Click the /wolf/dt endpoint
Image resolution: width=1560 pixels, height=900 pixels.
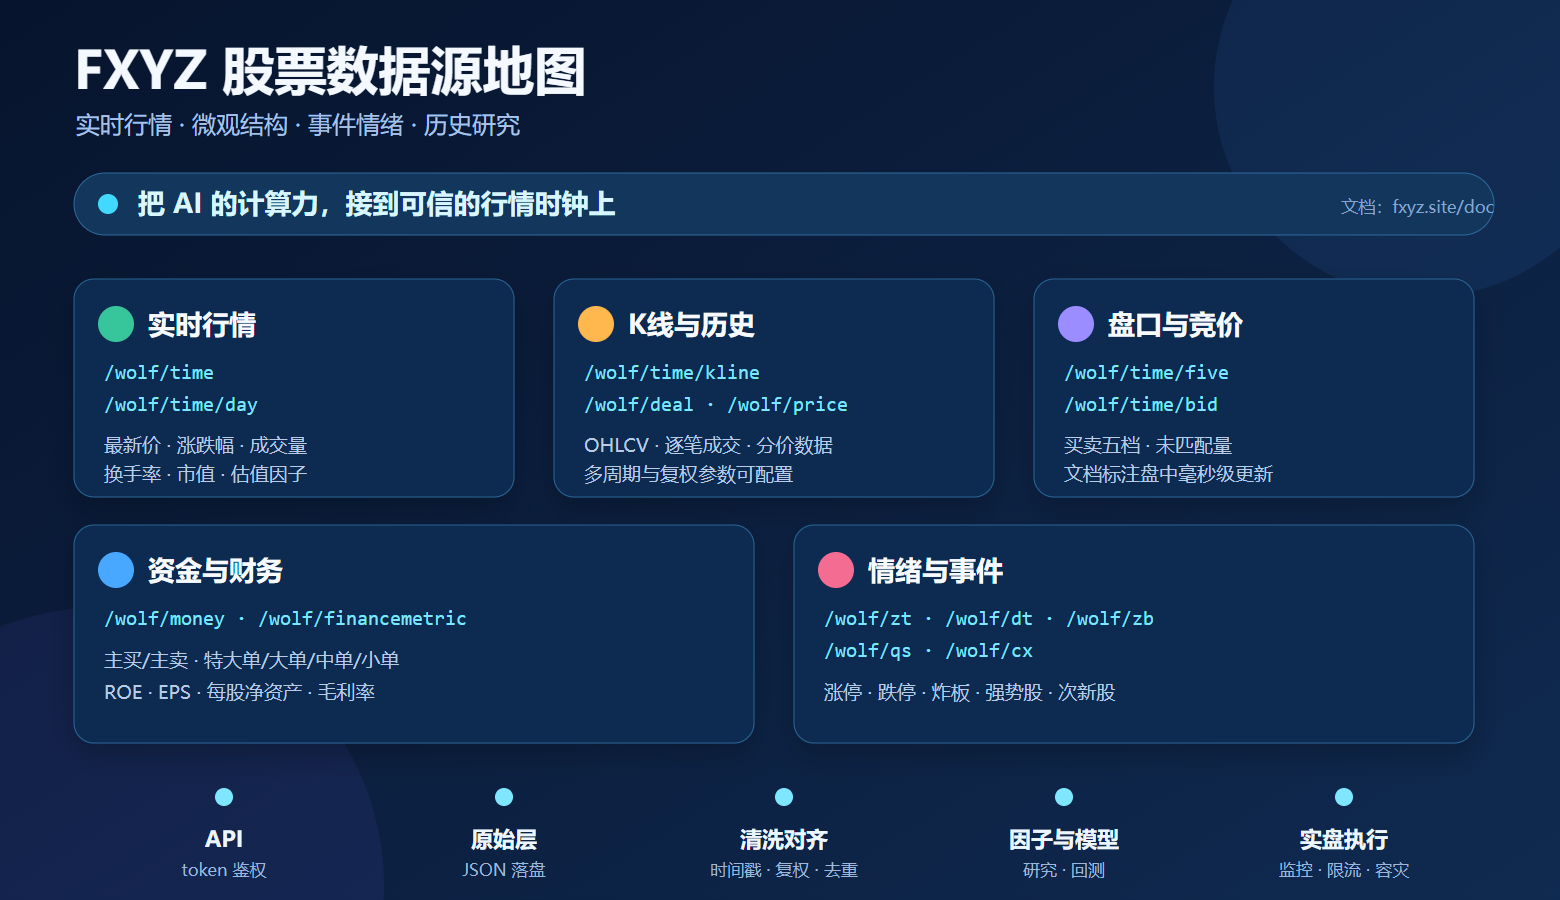[989, 619]
